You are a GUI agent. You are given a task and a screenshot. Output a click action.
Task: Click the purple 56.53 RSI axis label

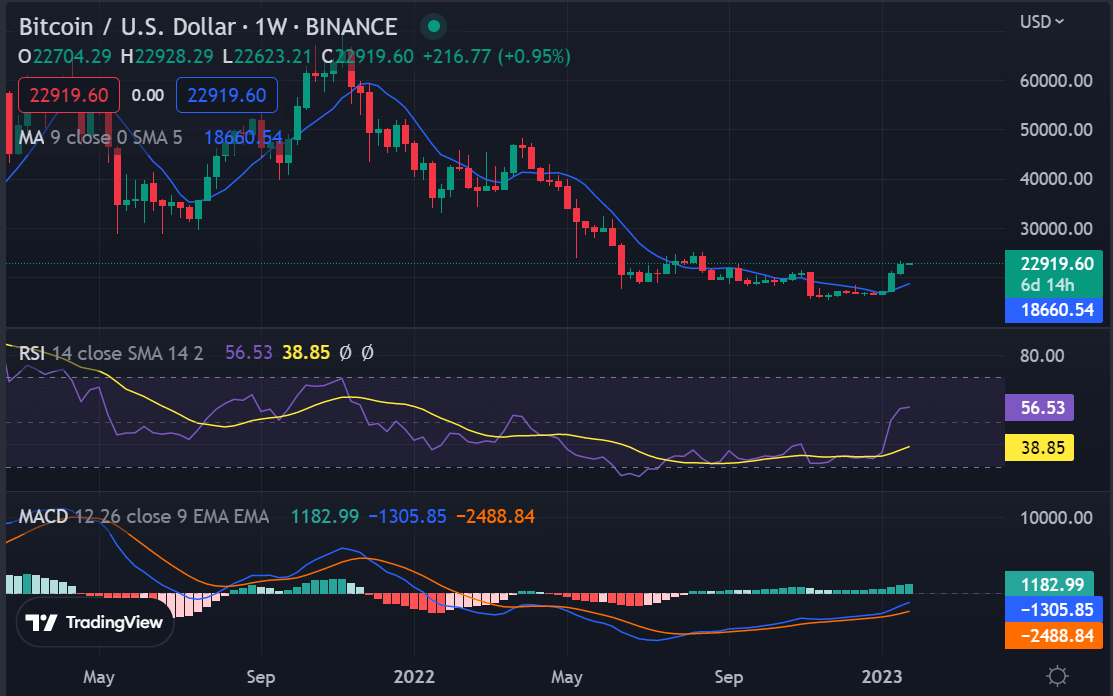click(1040, 408)
